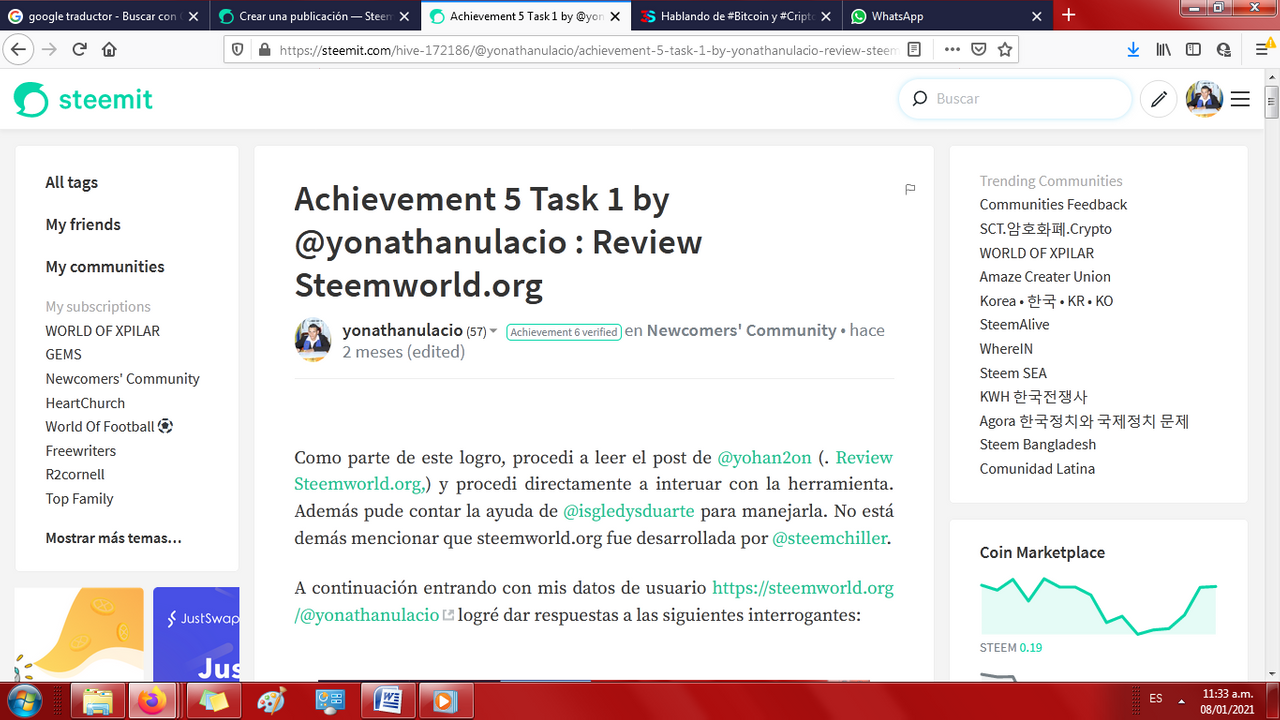Image resolution: width=1280 pixels, height=720 pixels.
Task: Open page actions three-dot menu
Action: (952, 49)
